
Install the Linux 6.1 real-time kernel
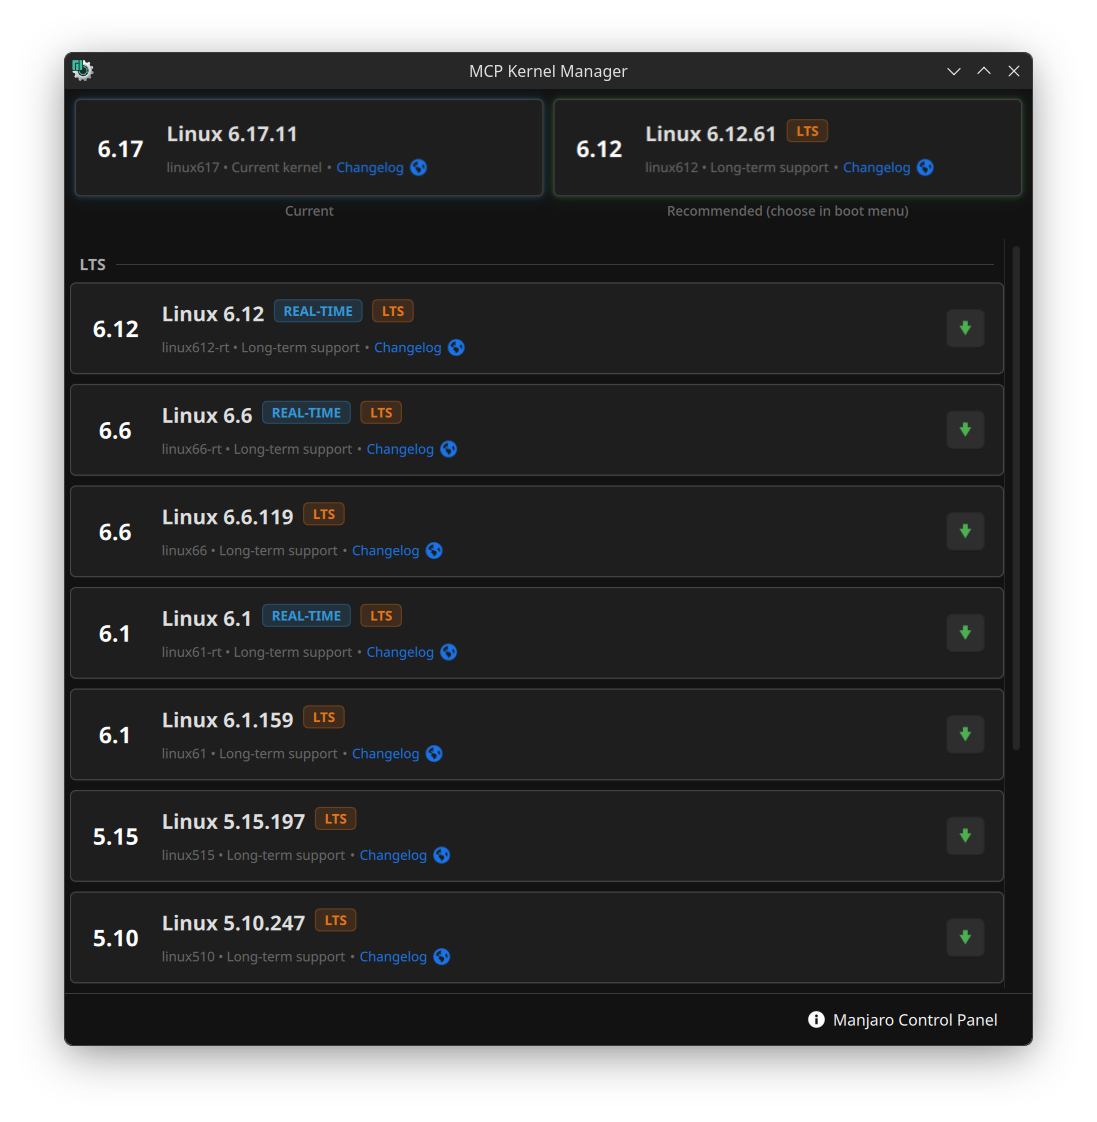click(965, 633)
